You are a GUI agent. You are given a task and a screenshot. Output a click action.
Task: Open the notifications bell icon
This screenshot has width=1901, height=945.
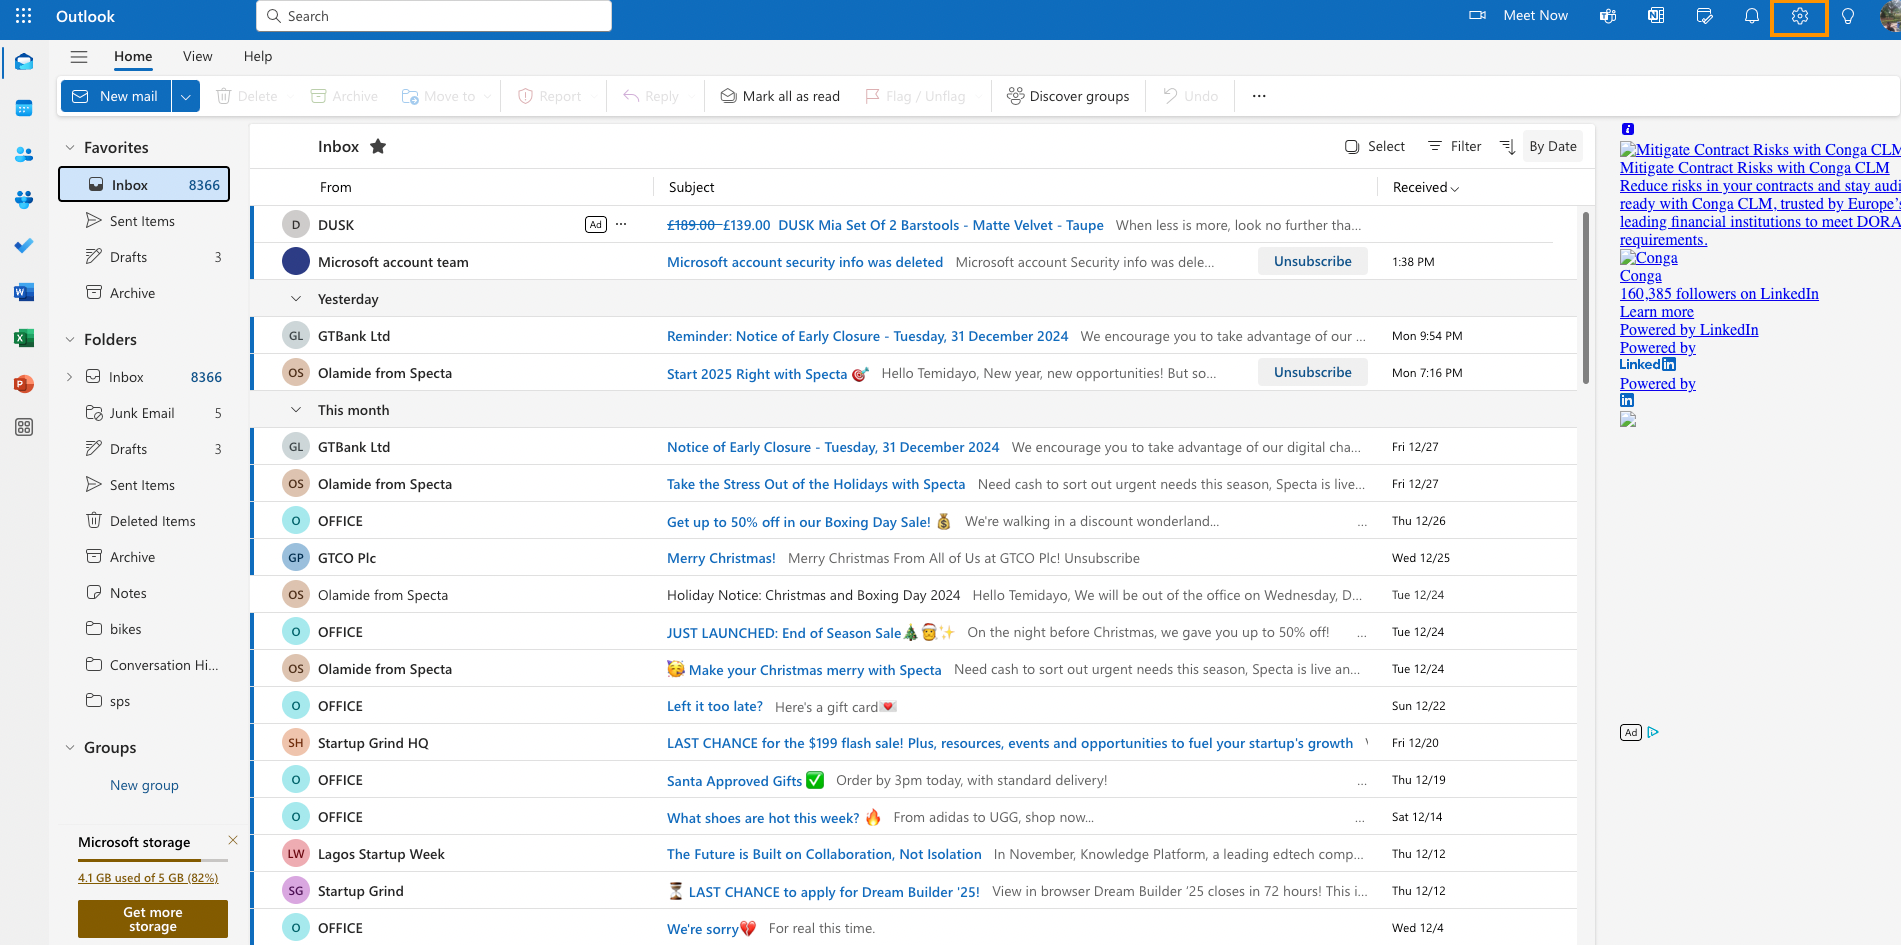[x=1752, y=16]
